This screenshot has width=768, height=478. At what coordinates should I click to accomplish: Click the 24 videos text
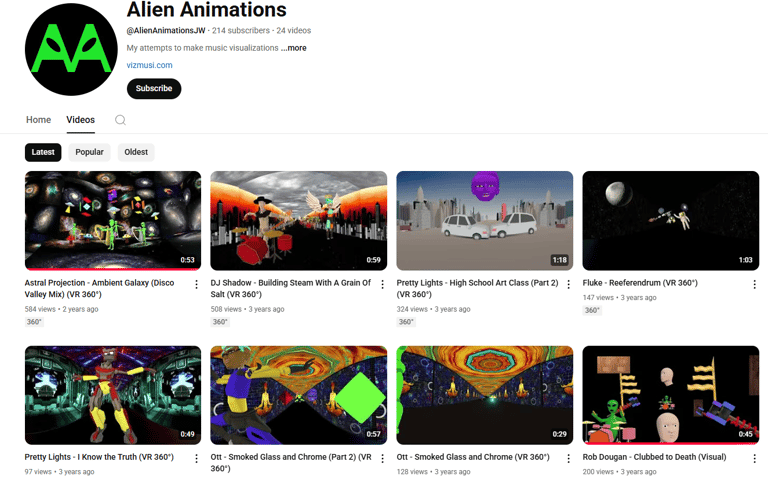tap(293, 30)
